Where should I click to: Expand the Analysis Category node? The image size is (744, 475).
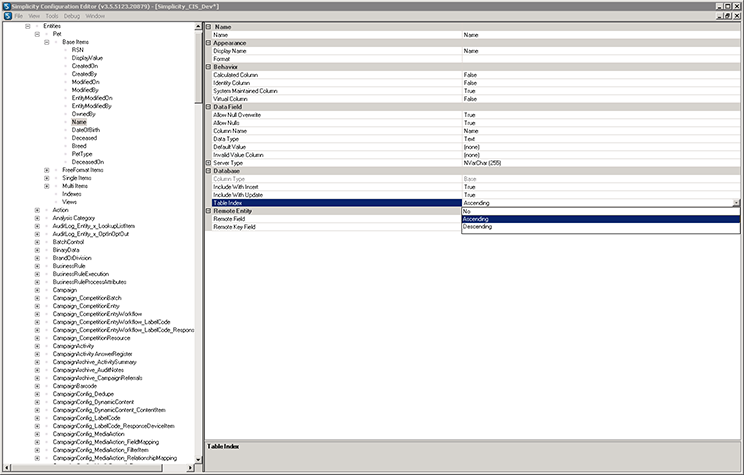(x=37, y=218)
